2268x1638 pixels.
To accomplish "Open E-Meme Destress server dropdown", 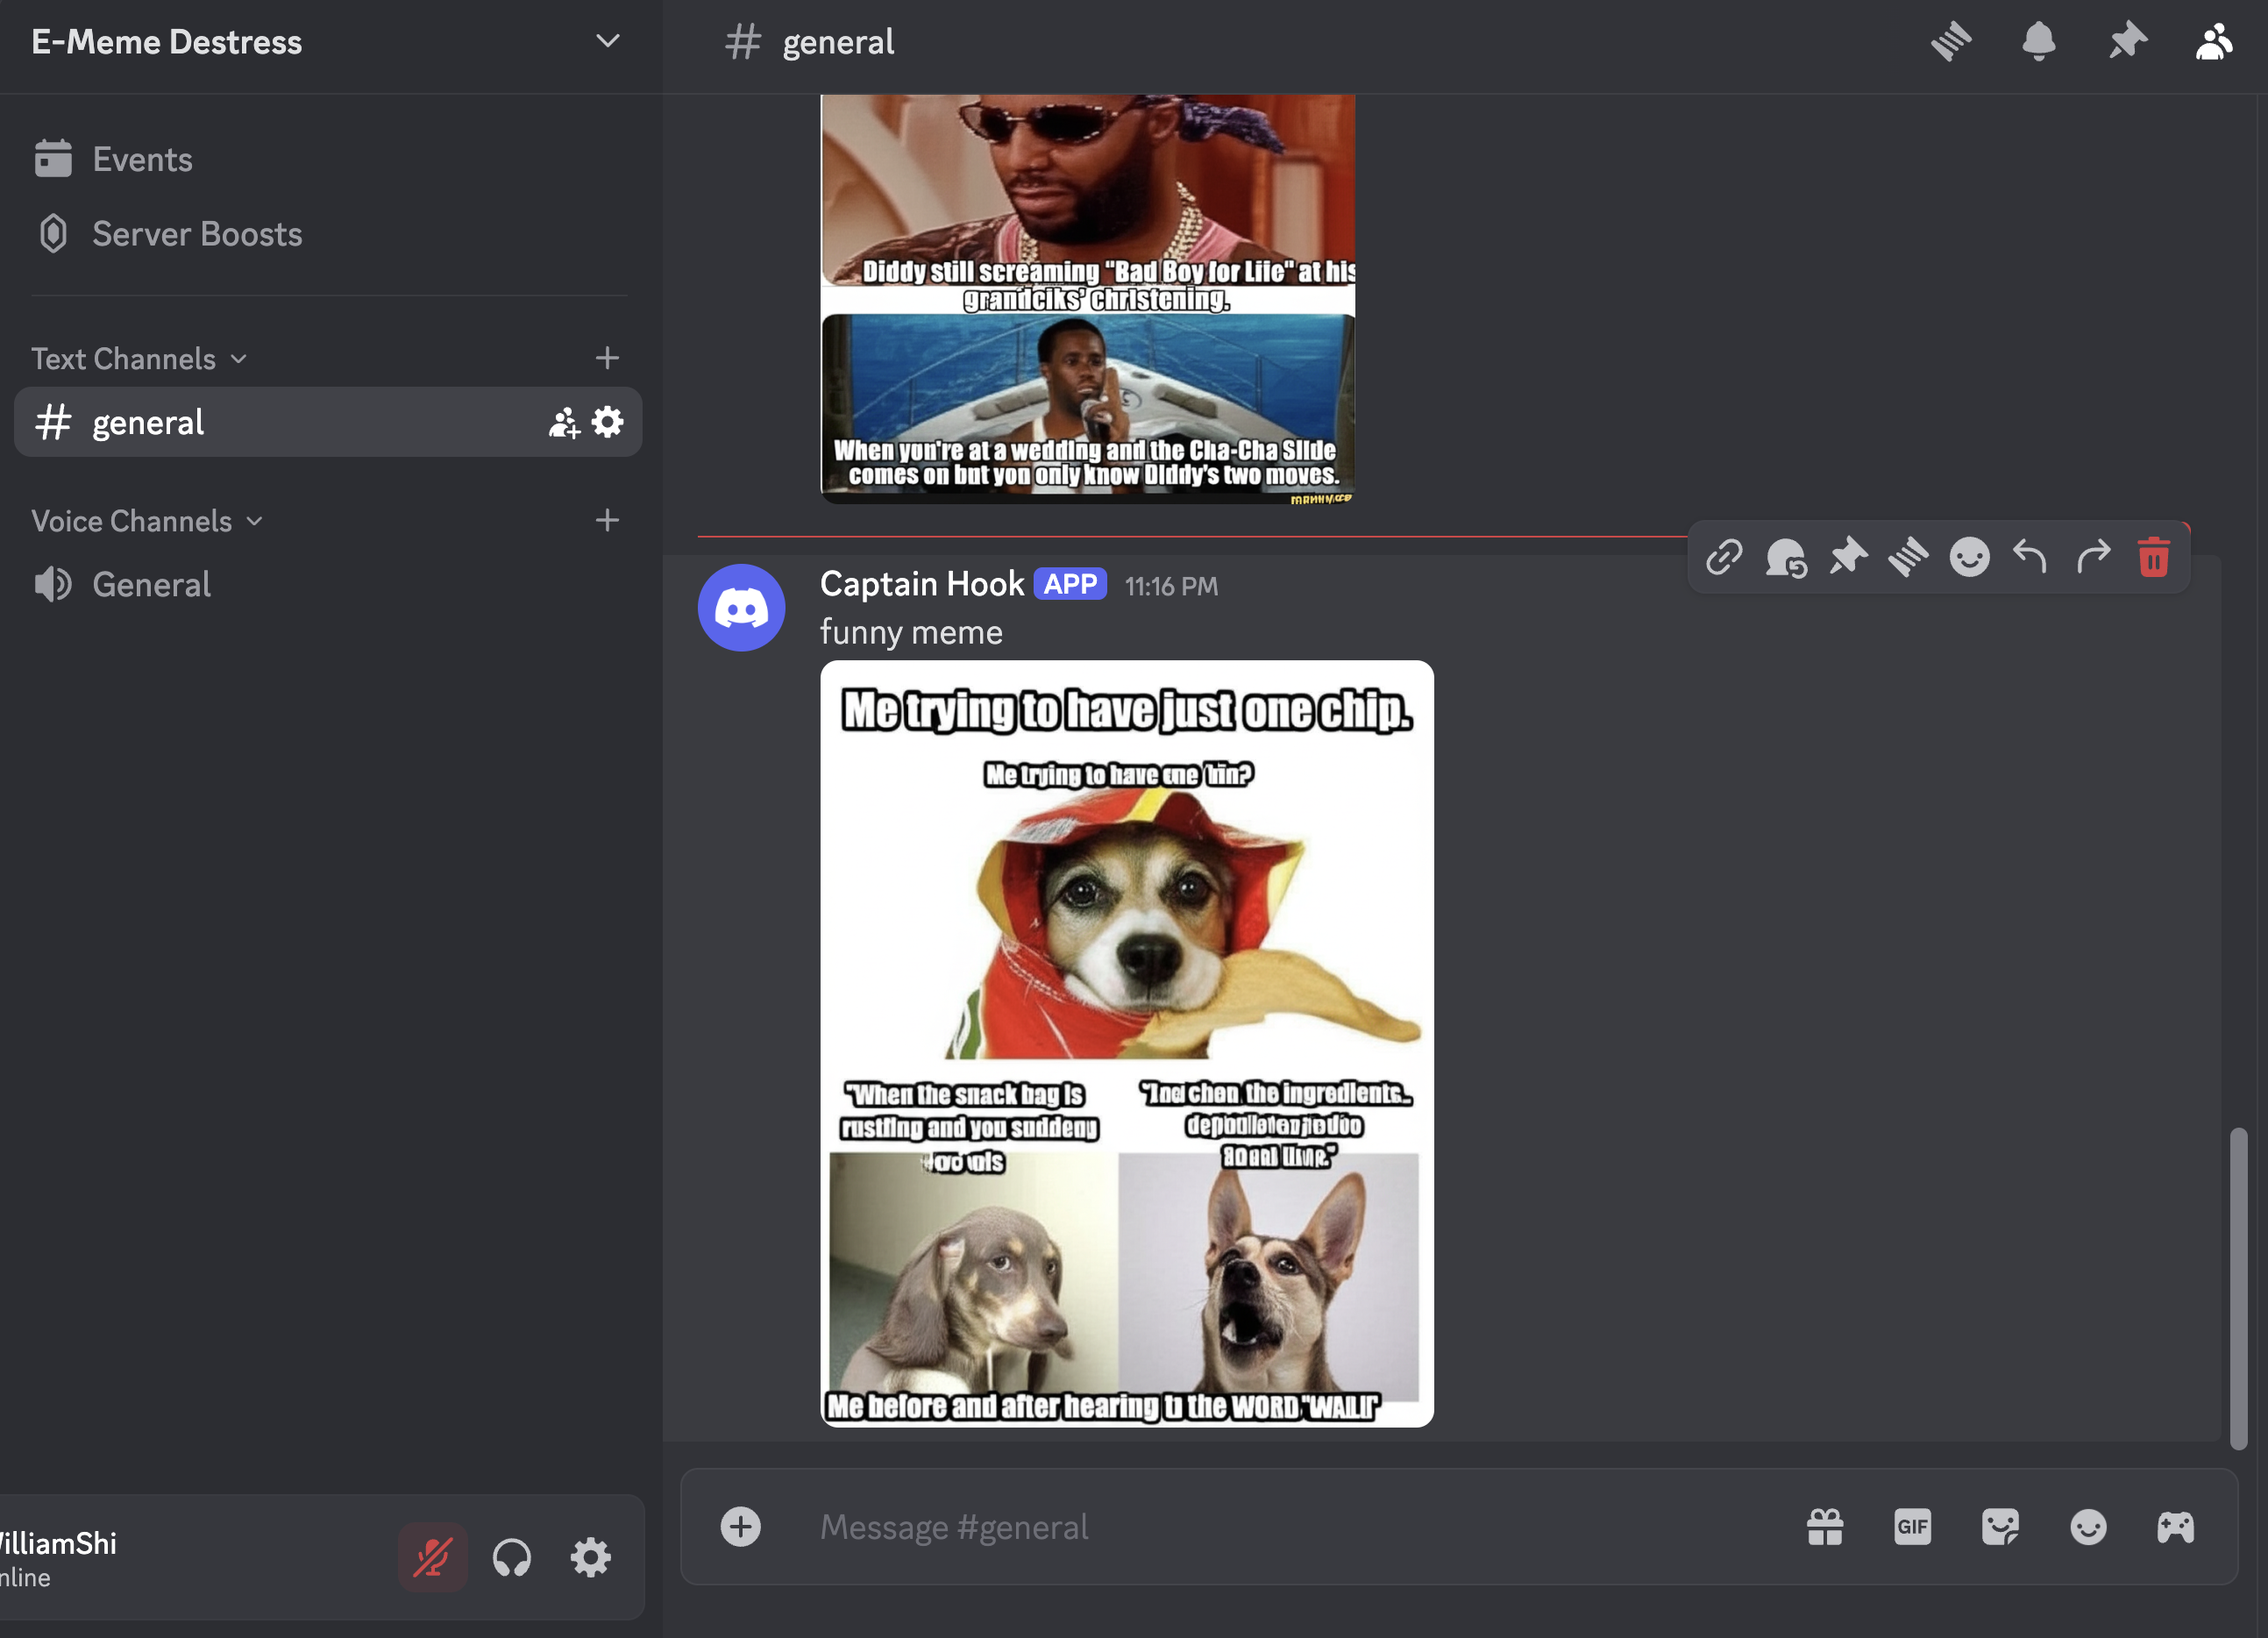I will pyautogui.click(x=607, y=42).
